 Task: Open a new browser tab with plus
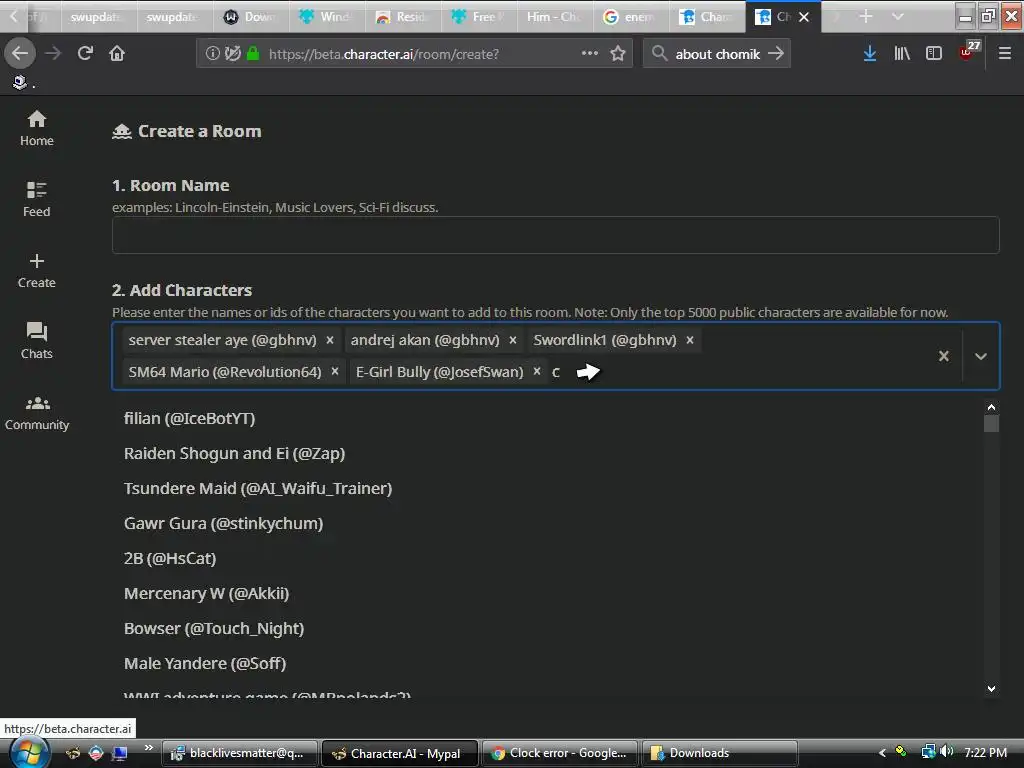(866, 16)
